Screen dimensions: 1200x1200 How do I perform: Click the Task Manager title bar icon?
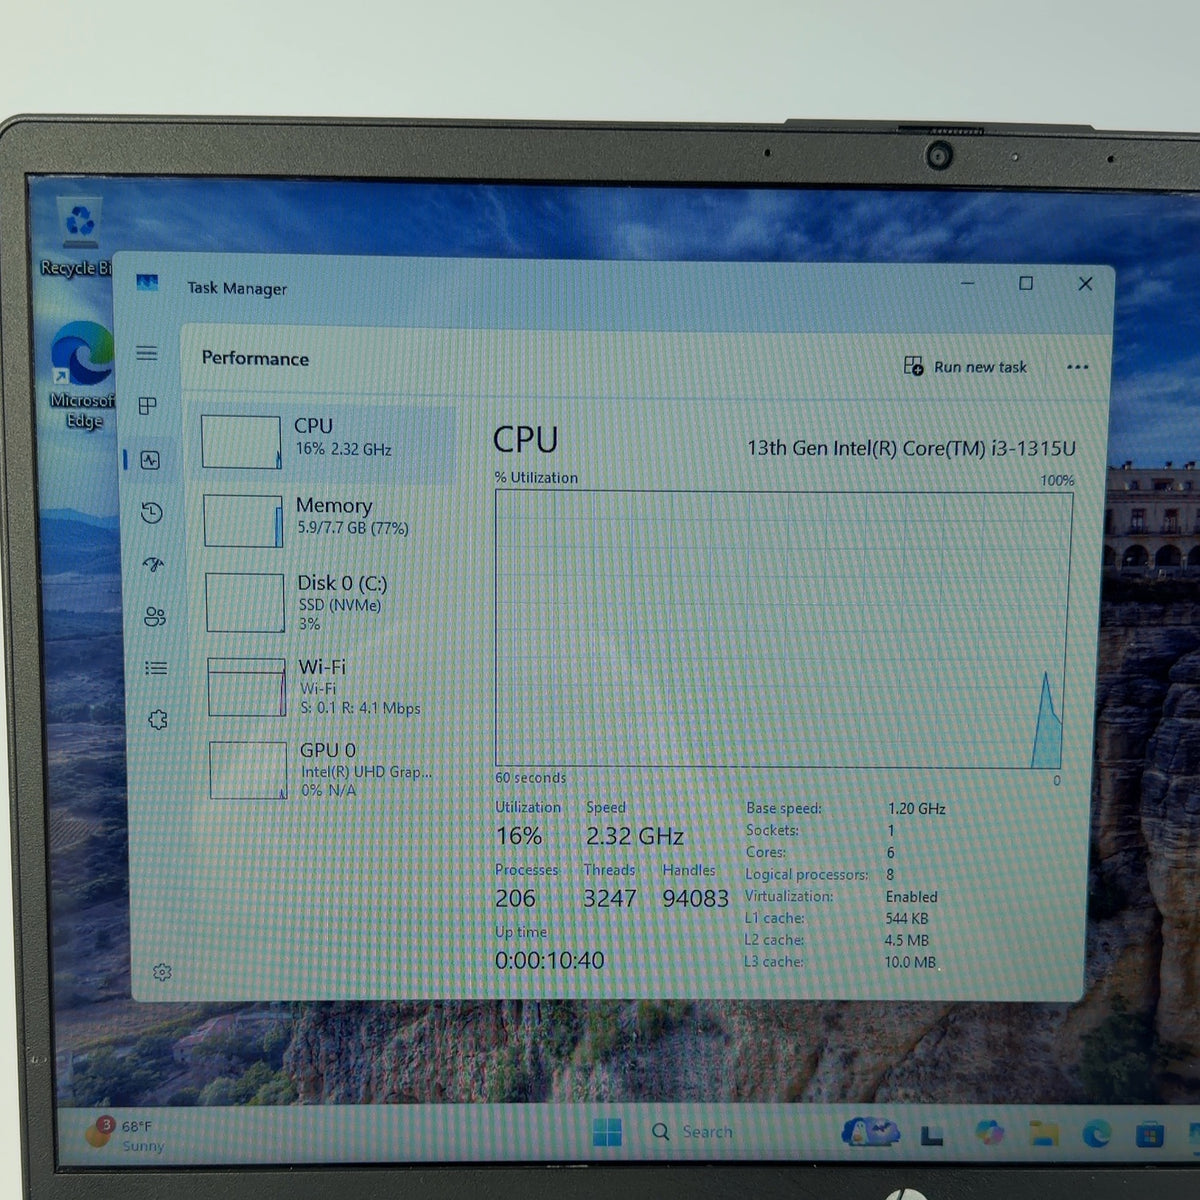click(147, 284)
